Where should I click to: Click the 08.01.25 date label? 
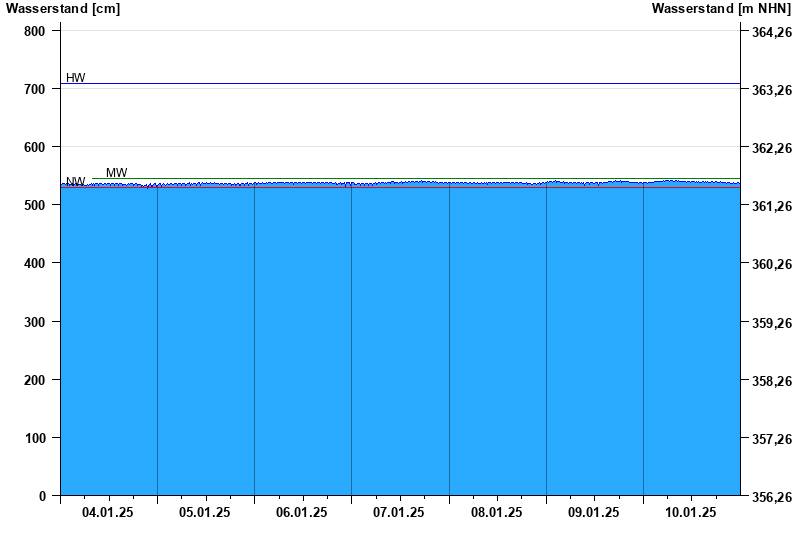(x=497, y=512)
